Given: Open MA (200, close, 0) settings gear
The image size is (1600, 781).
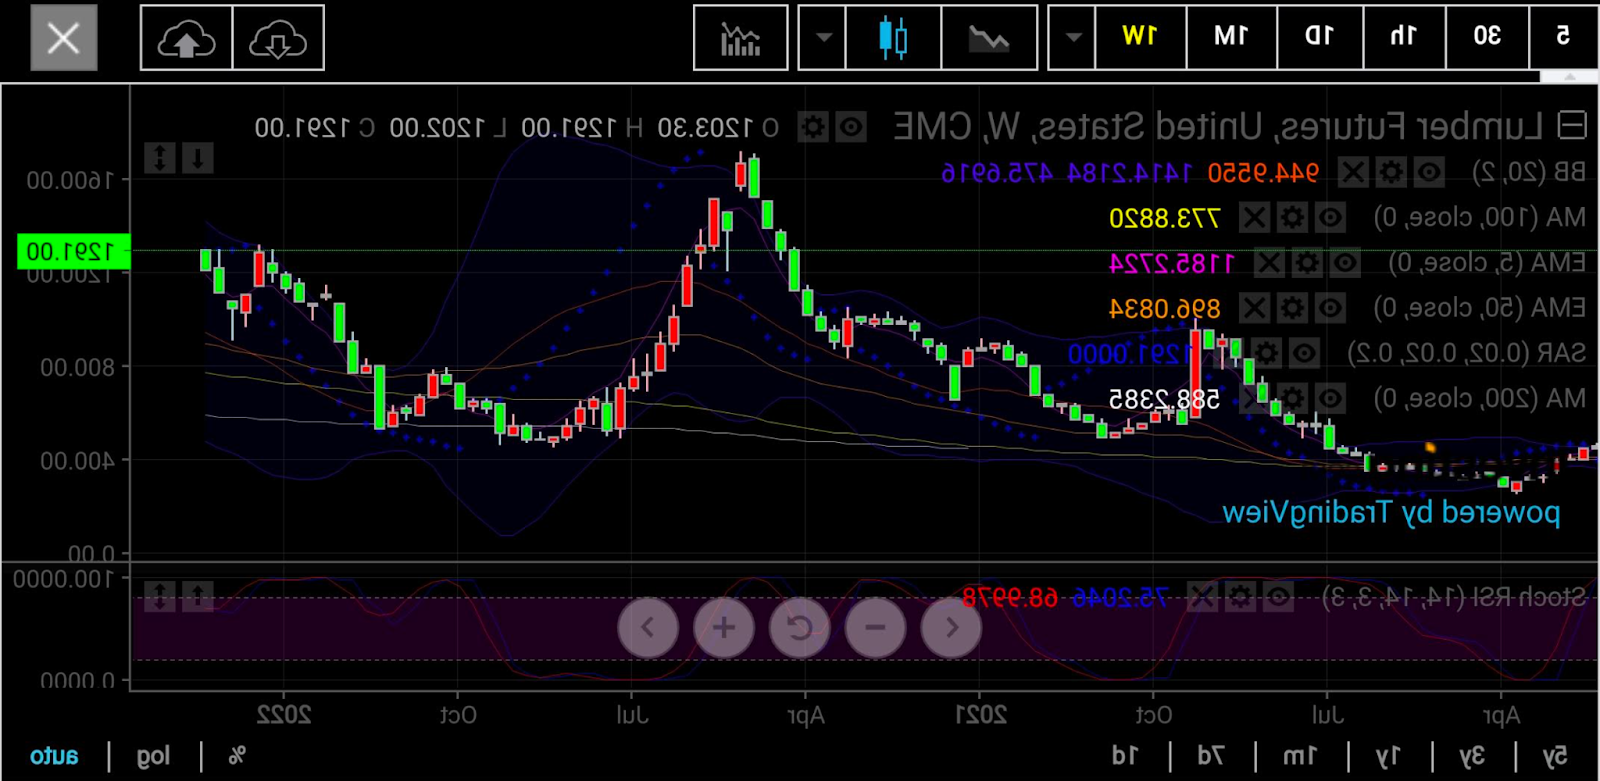Looking at the screenshot, I should point(1293,398).
